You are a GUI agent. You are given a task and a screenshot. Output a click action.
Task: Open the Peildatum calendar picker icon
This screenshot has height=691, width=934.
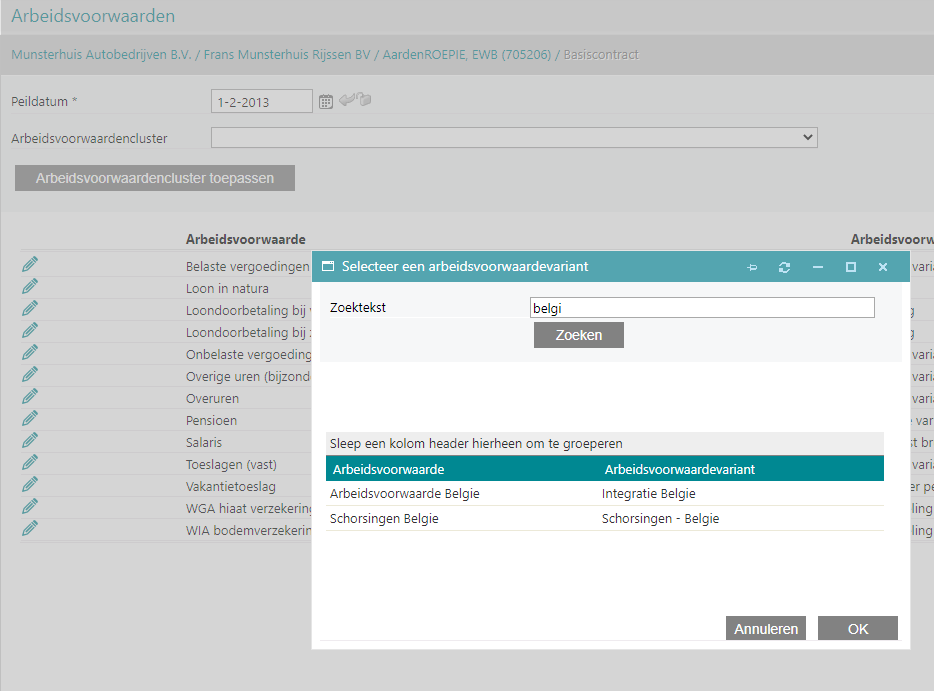coord(325,101)
